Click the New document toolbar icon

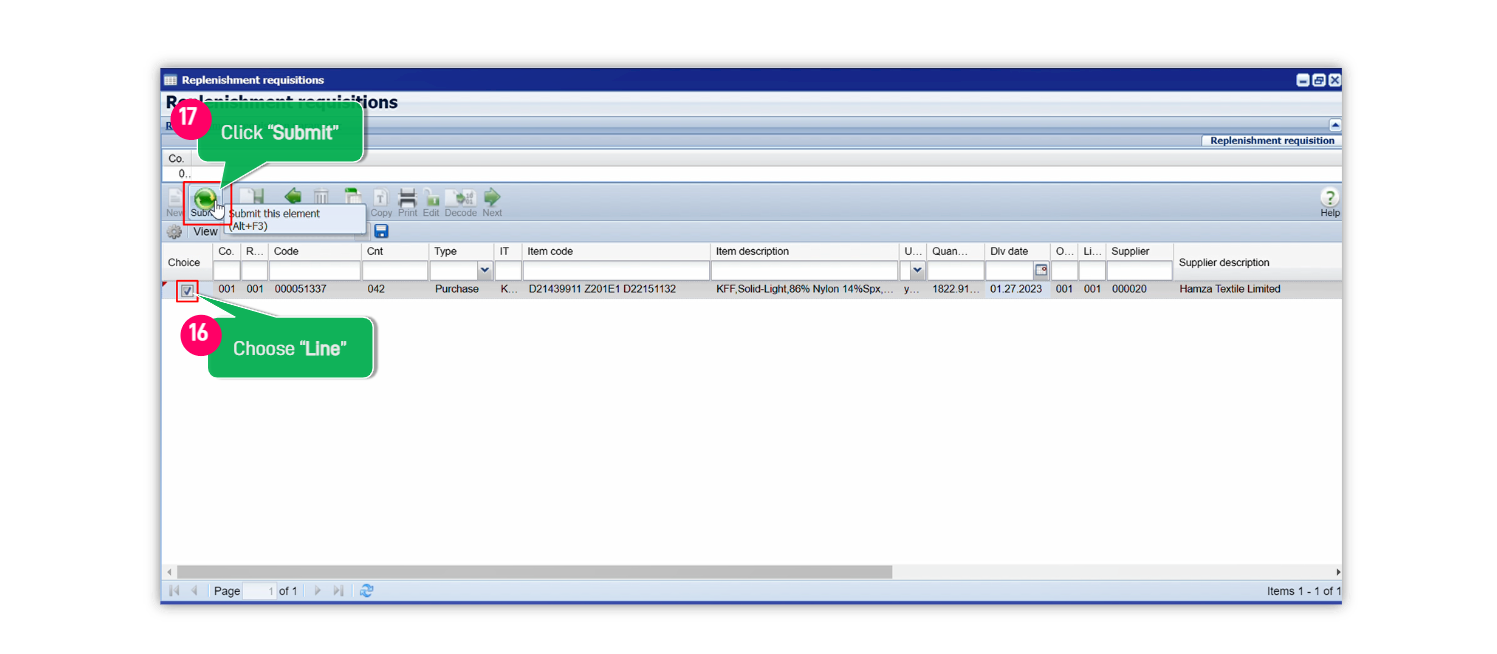coord(174,198)
